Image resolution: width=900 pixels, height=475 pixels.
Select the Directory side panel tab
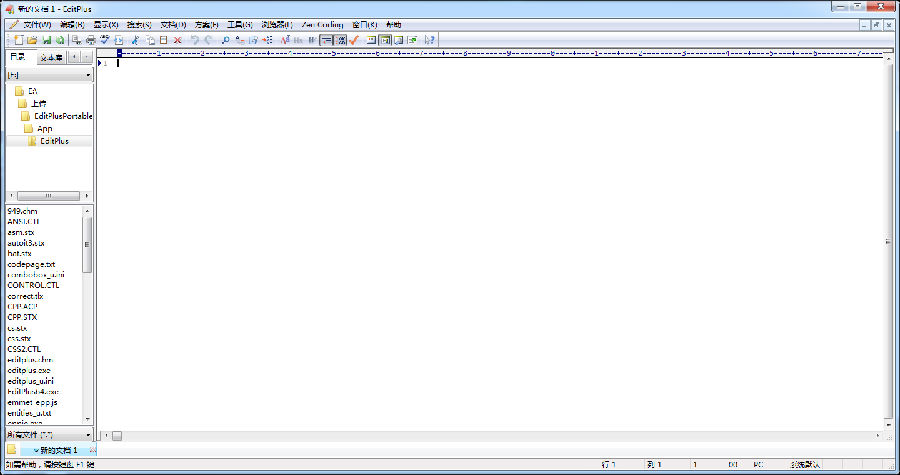coord(19,56)
